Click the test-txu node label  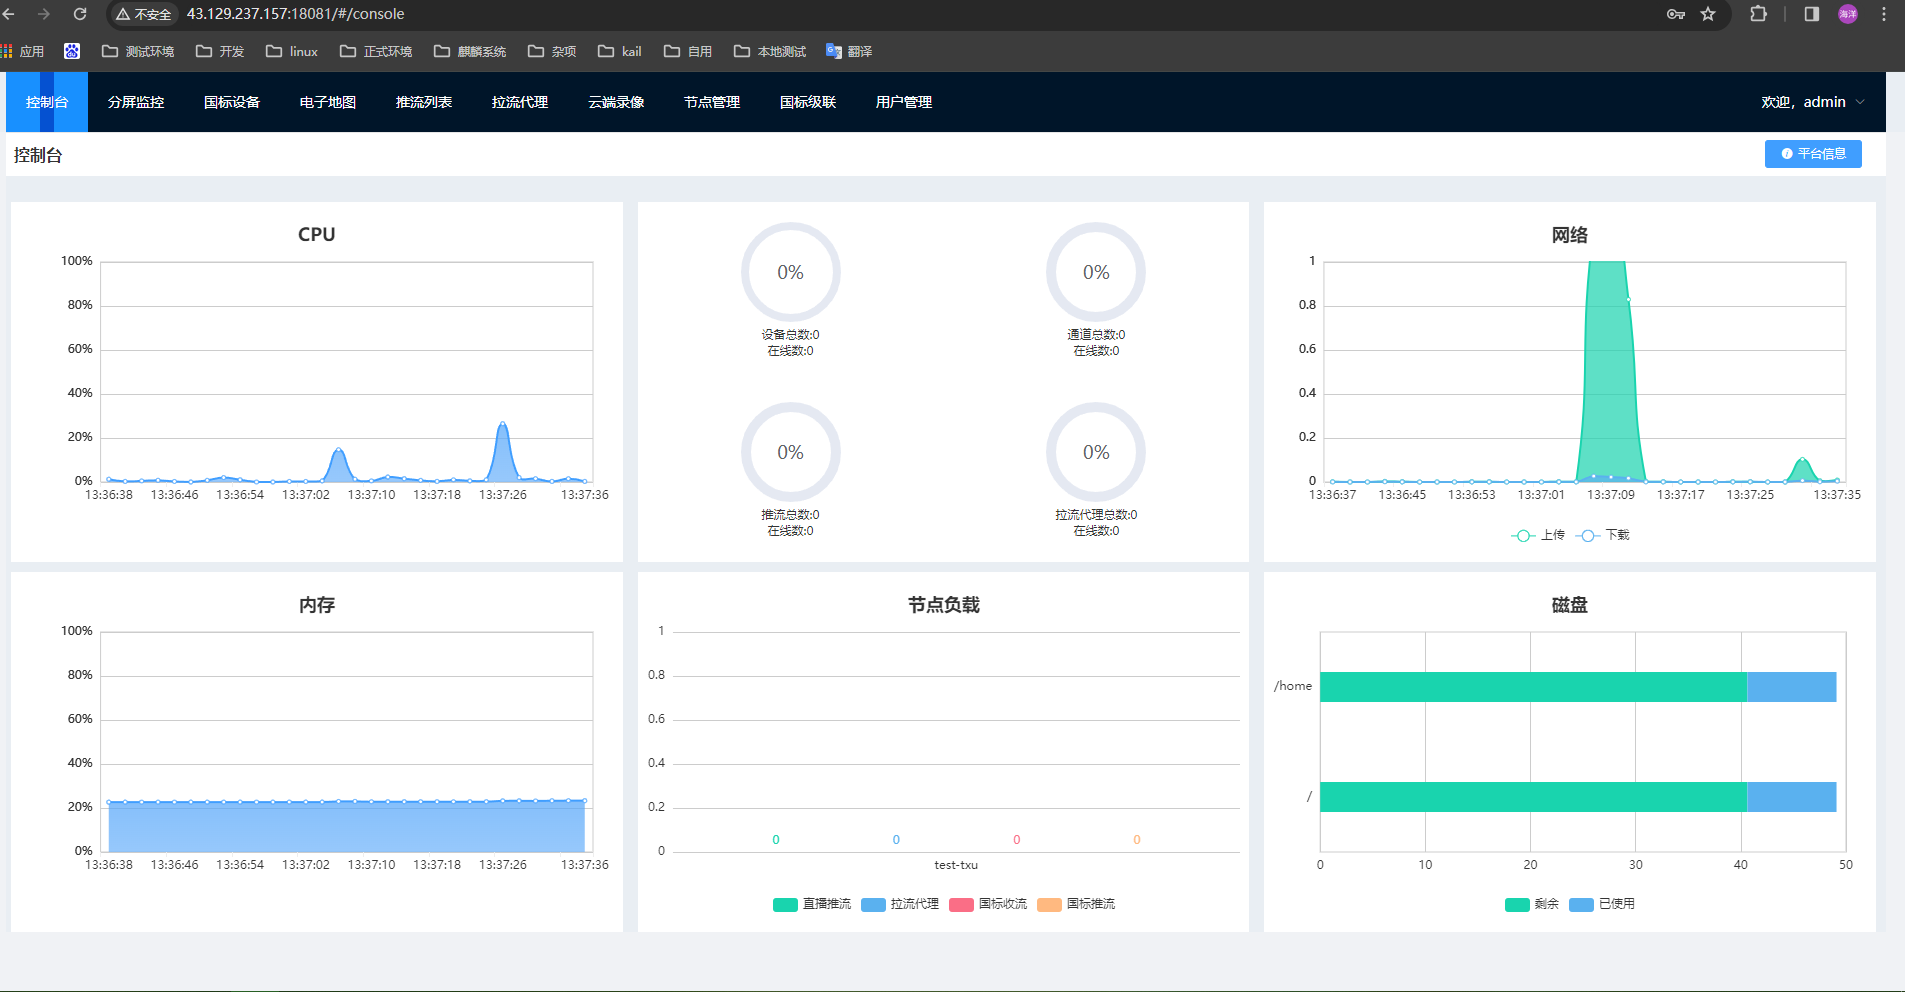pos(956,865)
